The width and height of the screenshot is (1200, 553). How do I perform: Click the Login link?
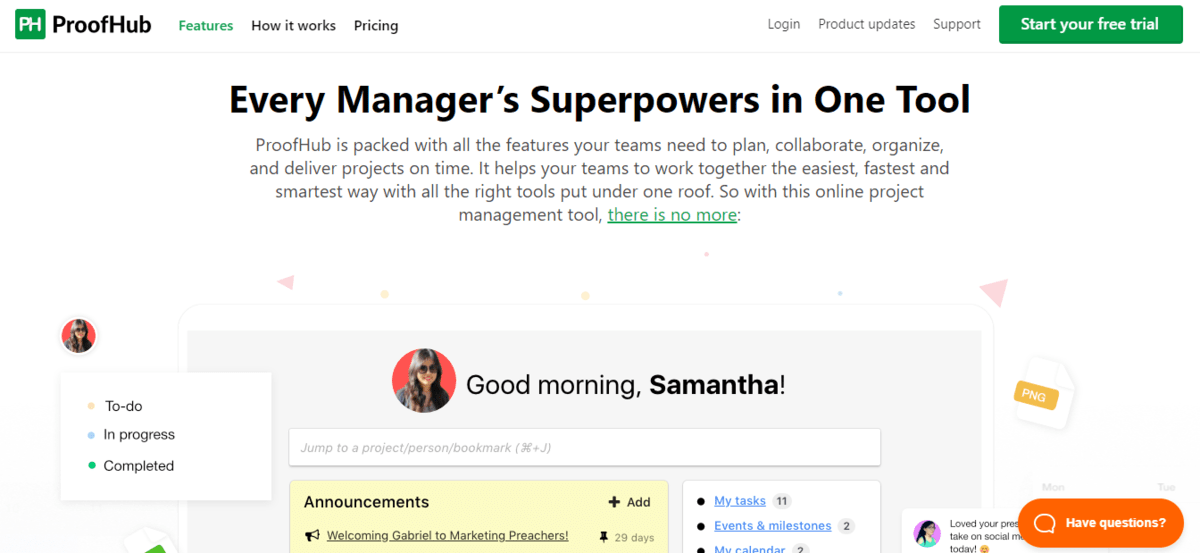pos(784,24)
